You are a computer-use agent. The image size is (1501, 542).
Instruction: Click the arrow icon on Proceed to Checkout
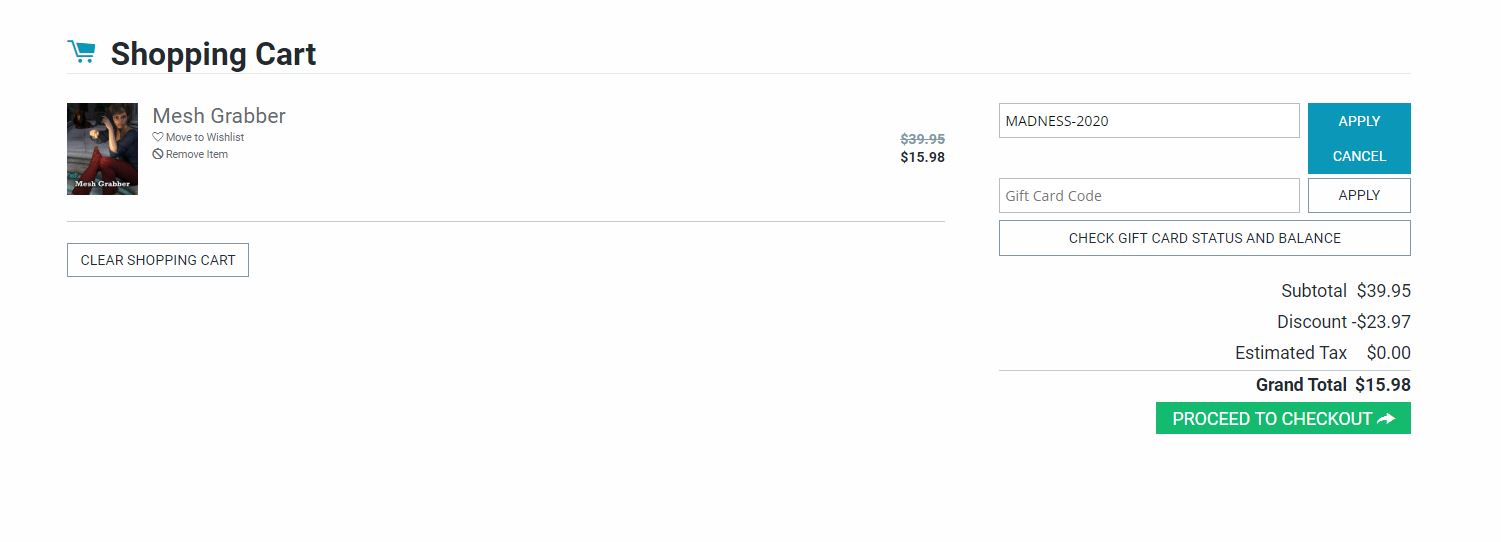[x=1385, y=419]
